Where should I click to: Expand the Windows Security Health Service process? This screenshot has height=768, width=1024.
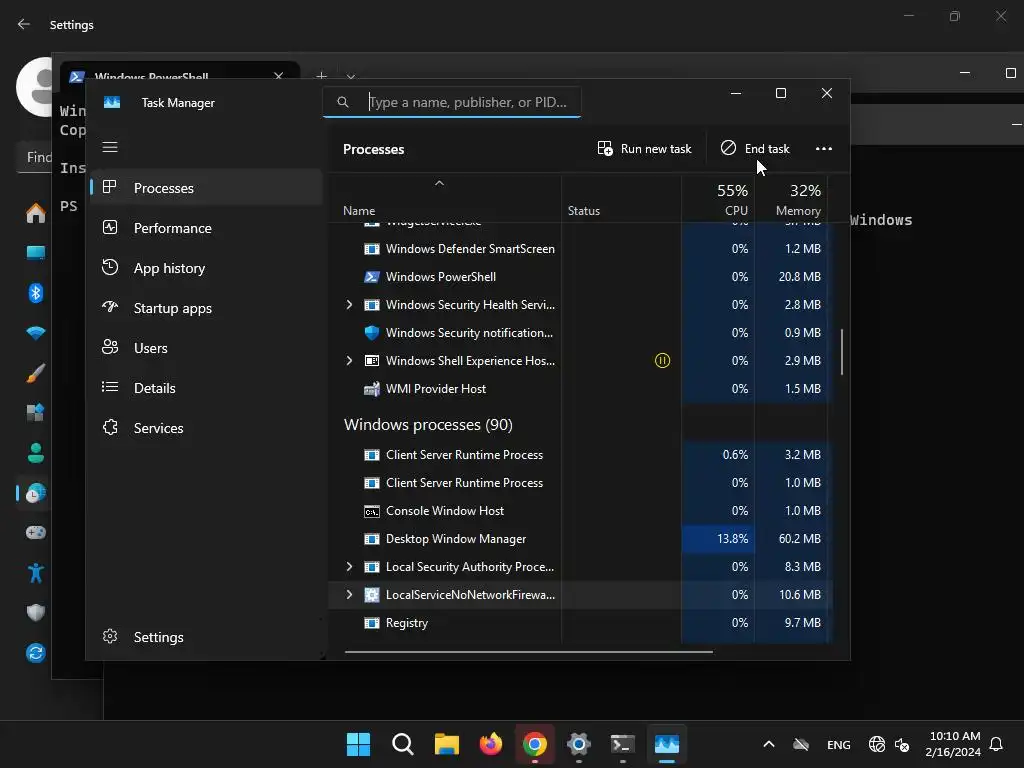tap(349, 305)
